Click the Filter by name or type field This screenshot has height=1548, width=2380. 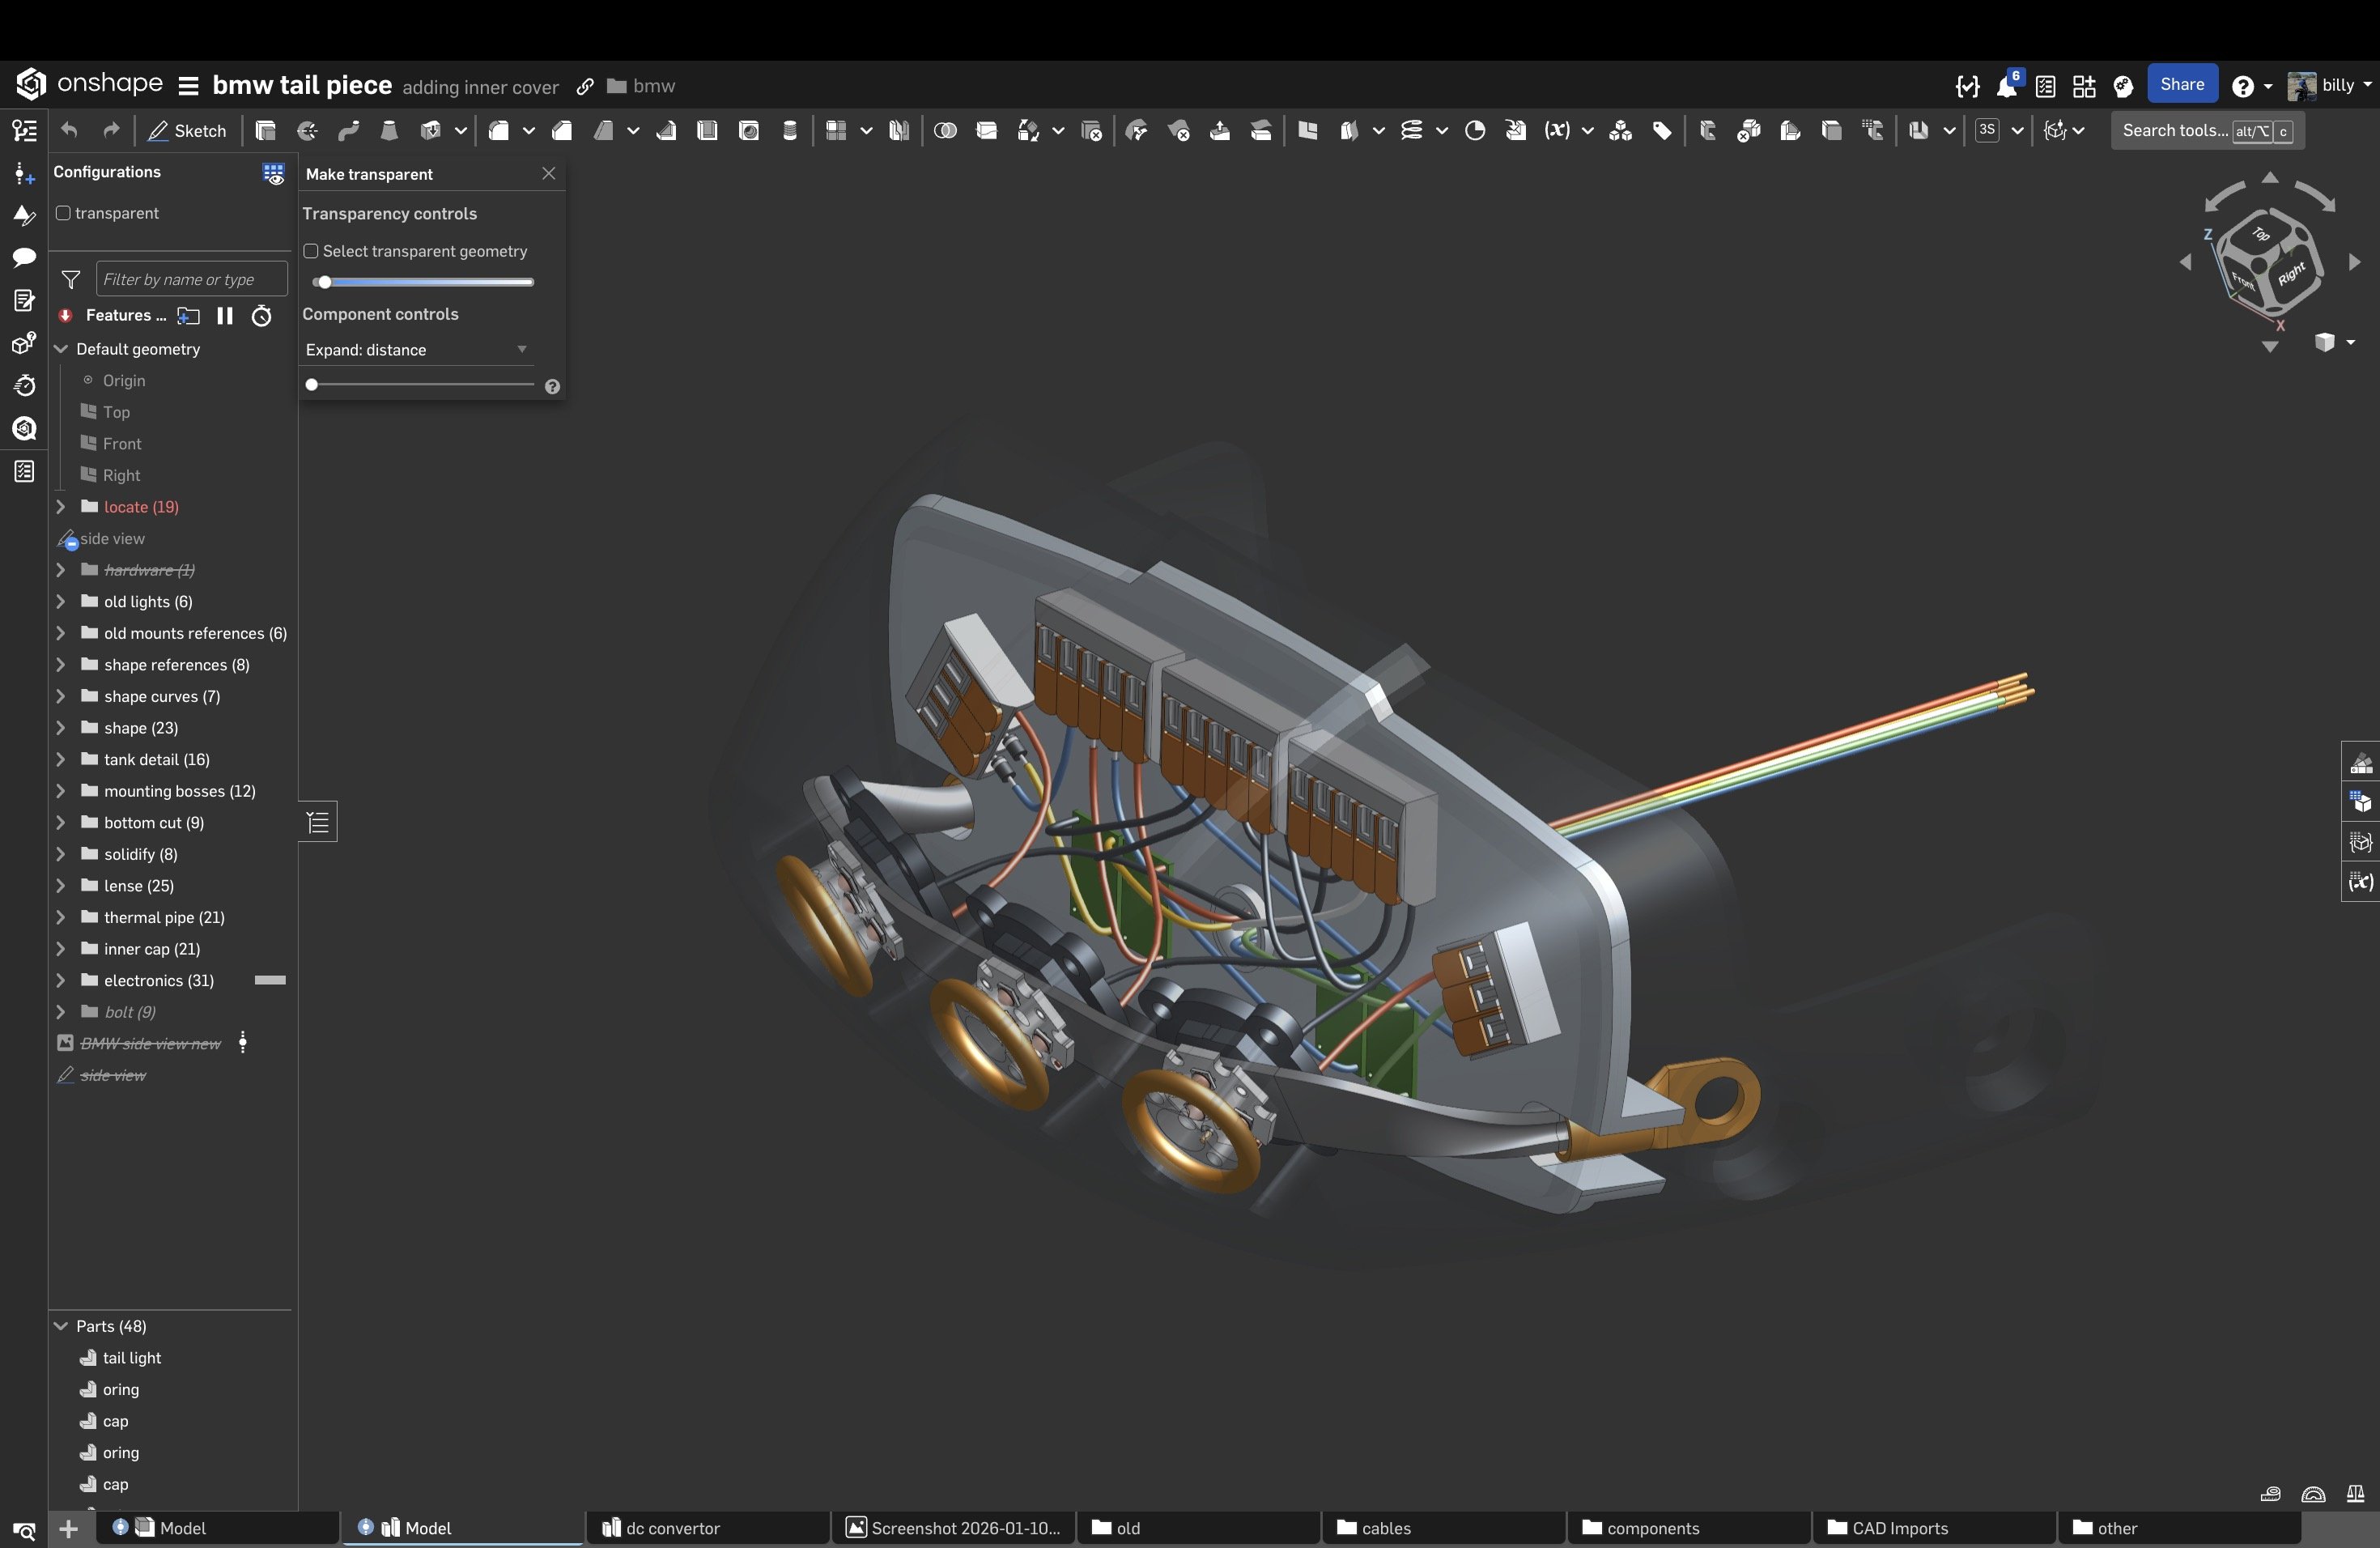point(191,279)
